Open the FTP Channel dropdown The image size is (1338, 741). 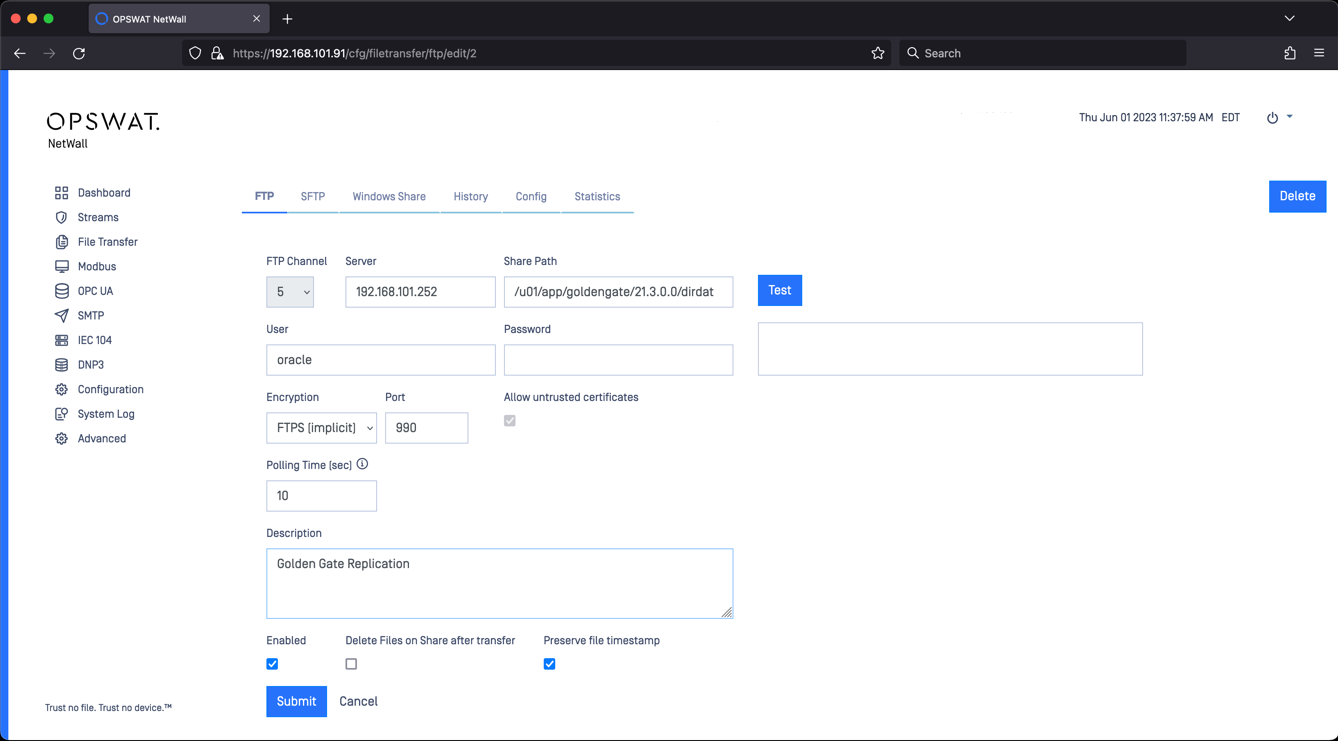pyautogui.click(x=290, y=292)
